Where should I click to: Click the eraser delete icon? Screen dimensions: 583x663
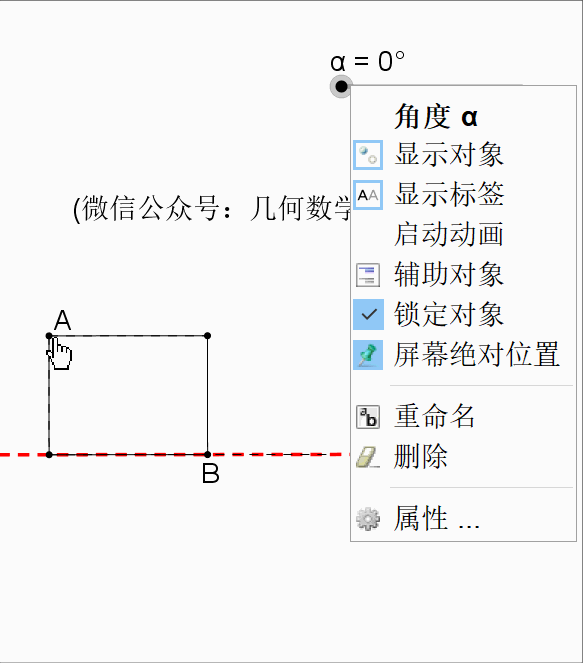coord(368,457)
